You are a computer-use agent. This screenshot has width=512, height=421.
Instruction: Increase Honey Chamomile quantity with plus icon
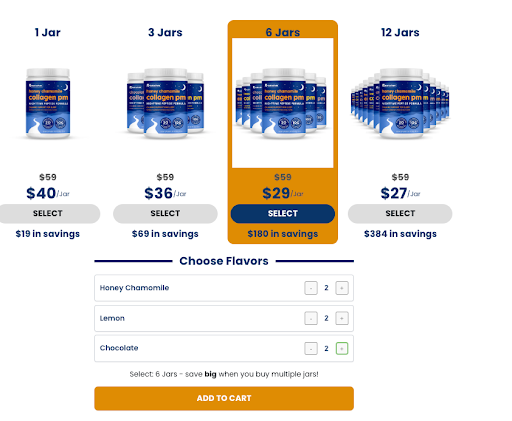tap(342, 288)
